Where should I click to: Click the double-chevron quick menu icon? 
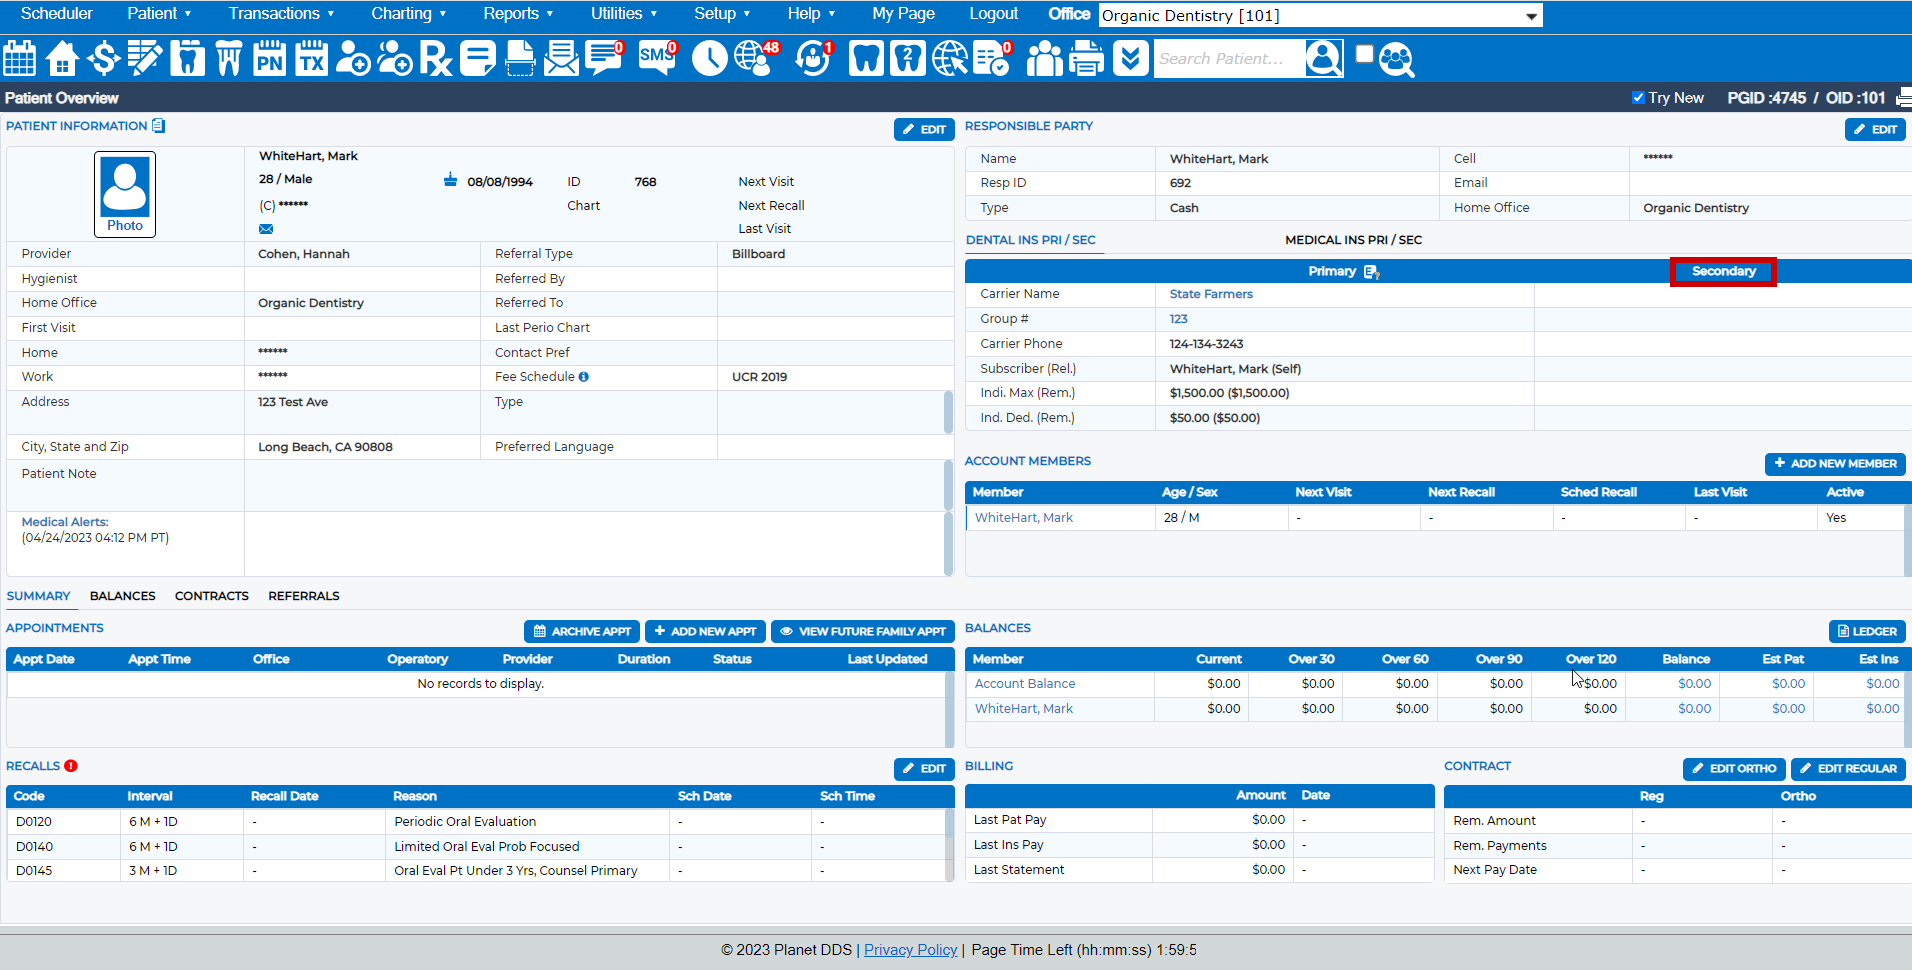coord(1130,59)
